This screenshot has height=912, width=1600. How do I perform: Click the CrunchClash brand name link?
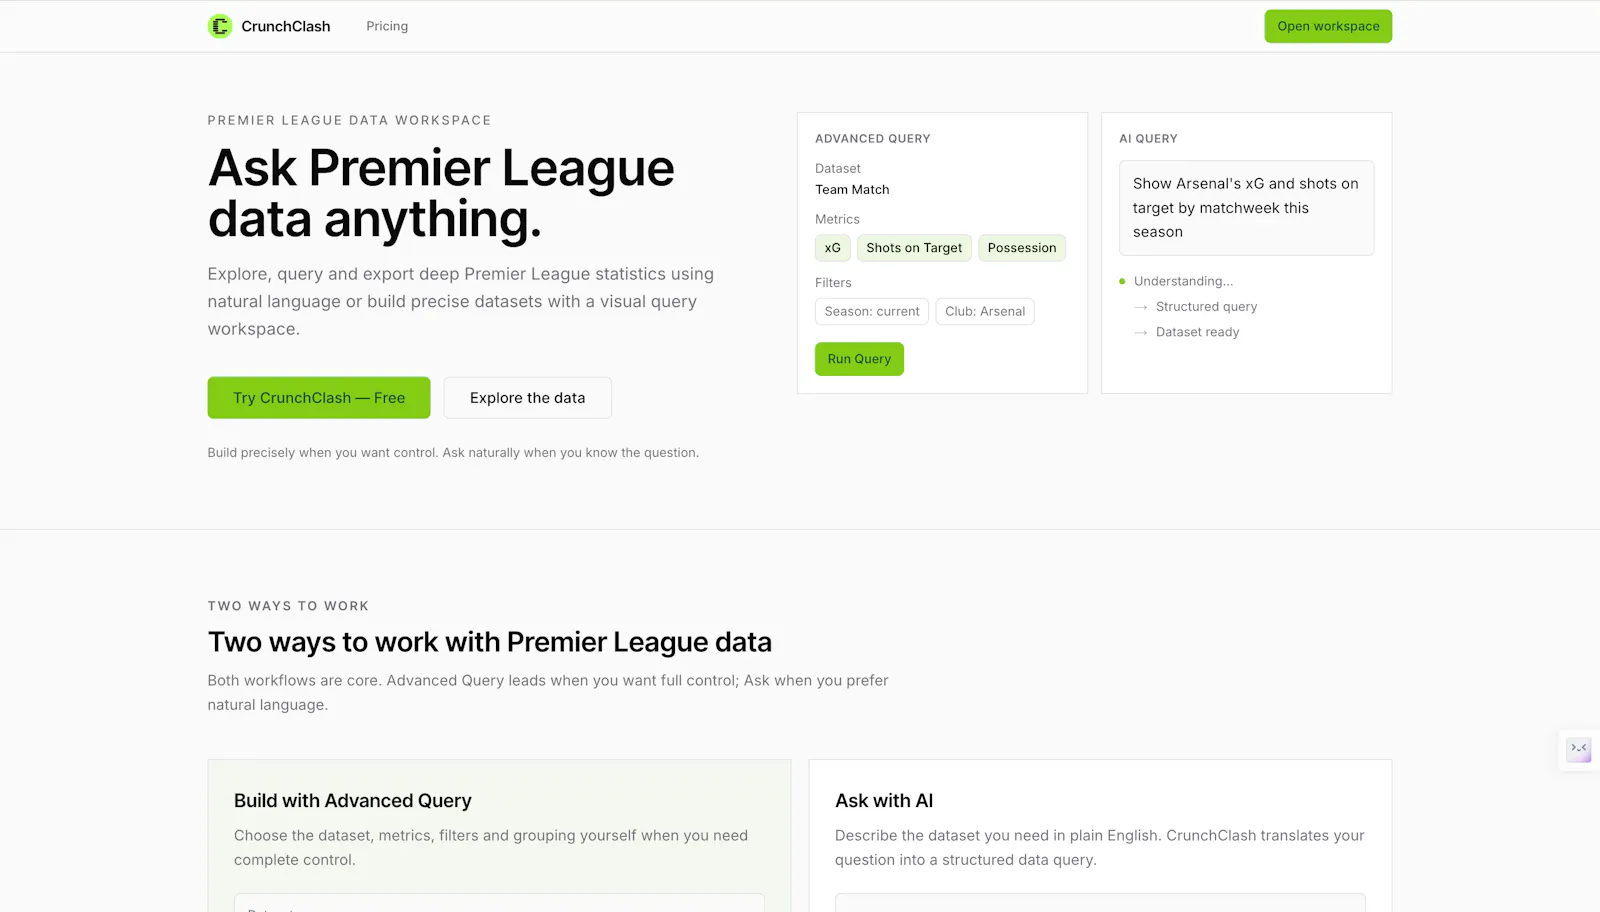286,26
